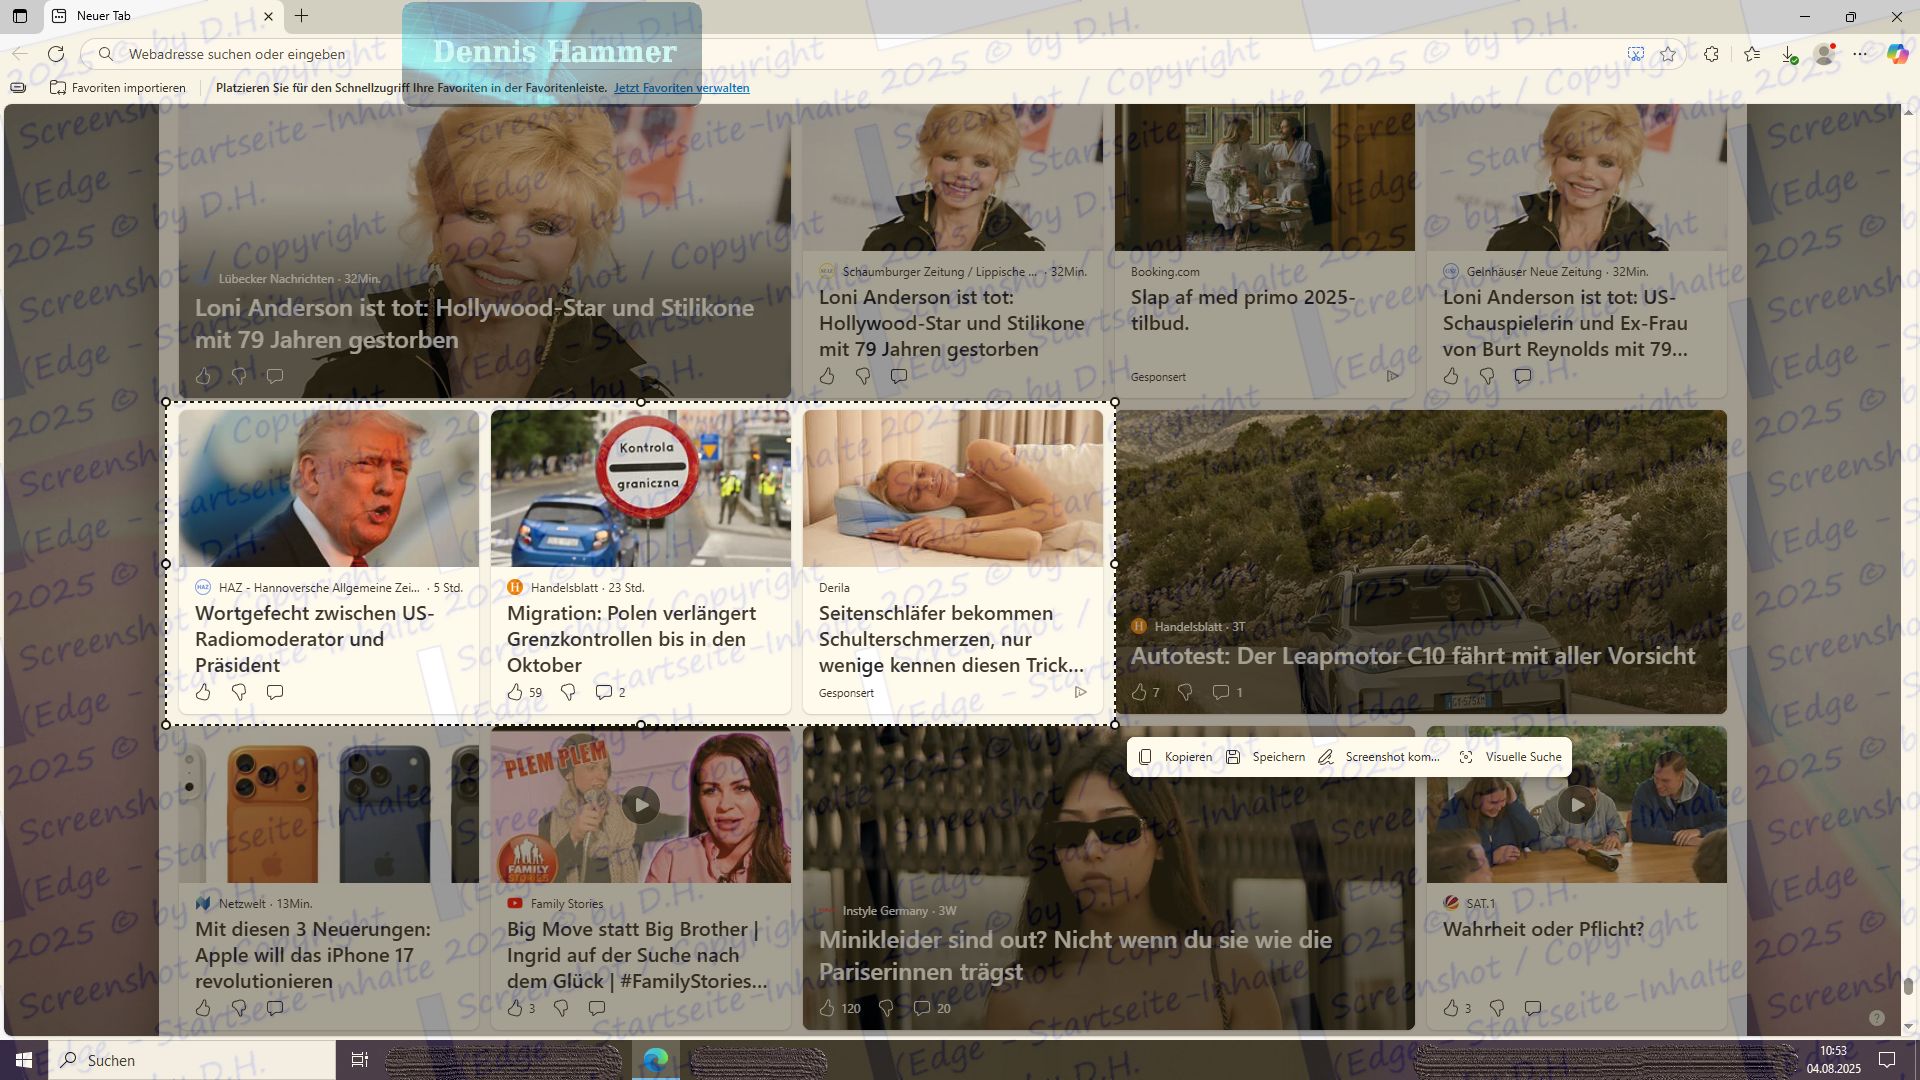Image resolution: width=1920 pixels, height=1080 pixels.
Task: Open the Favorites list icon
Action: 1752,54
